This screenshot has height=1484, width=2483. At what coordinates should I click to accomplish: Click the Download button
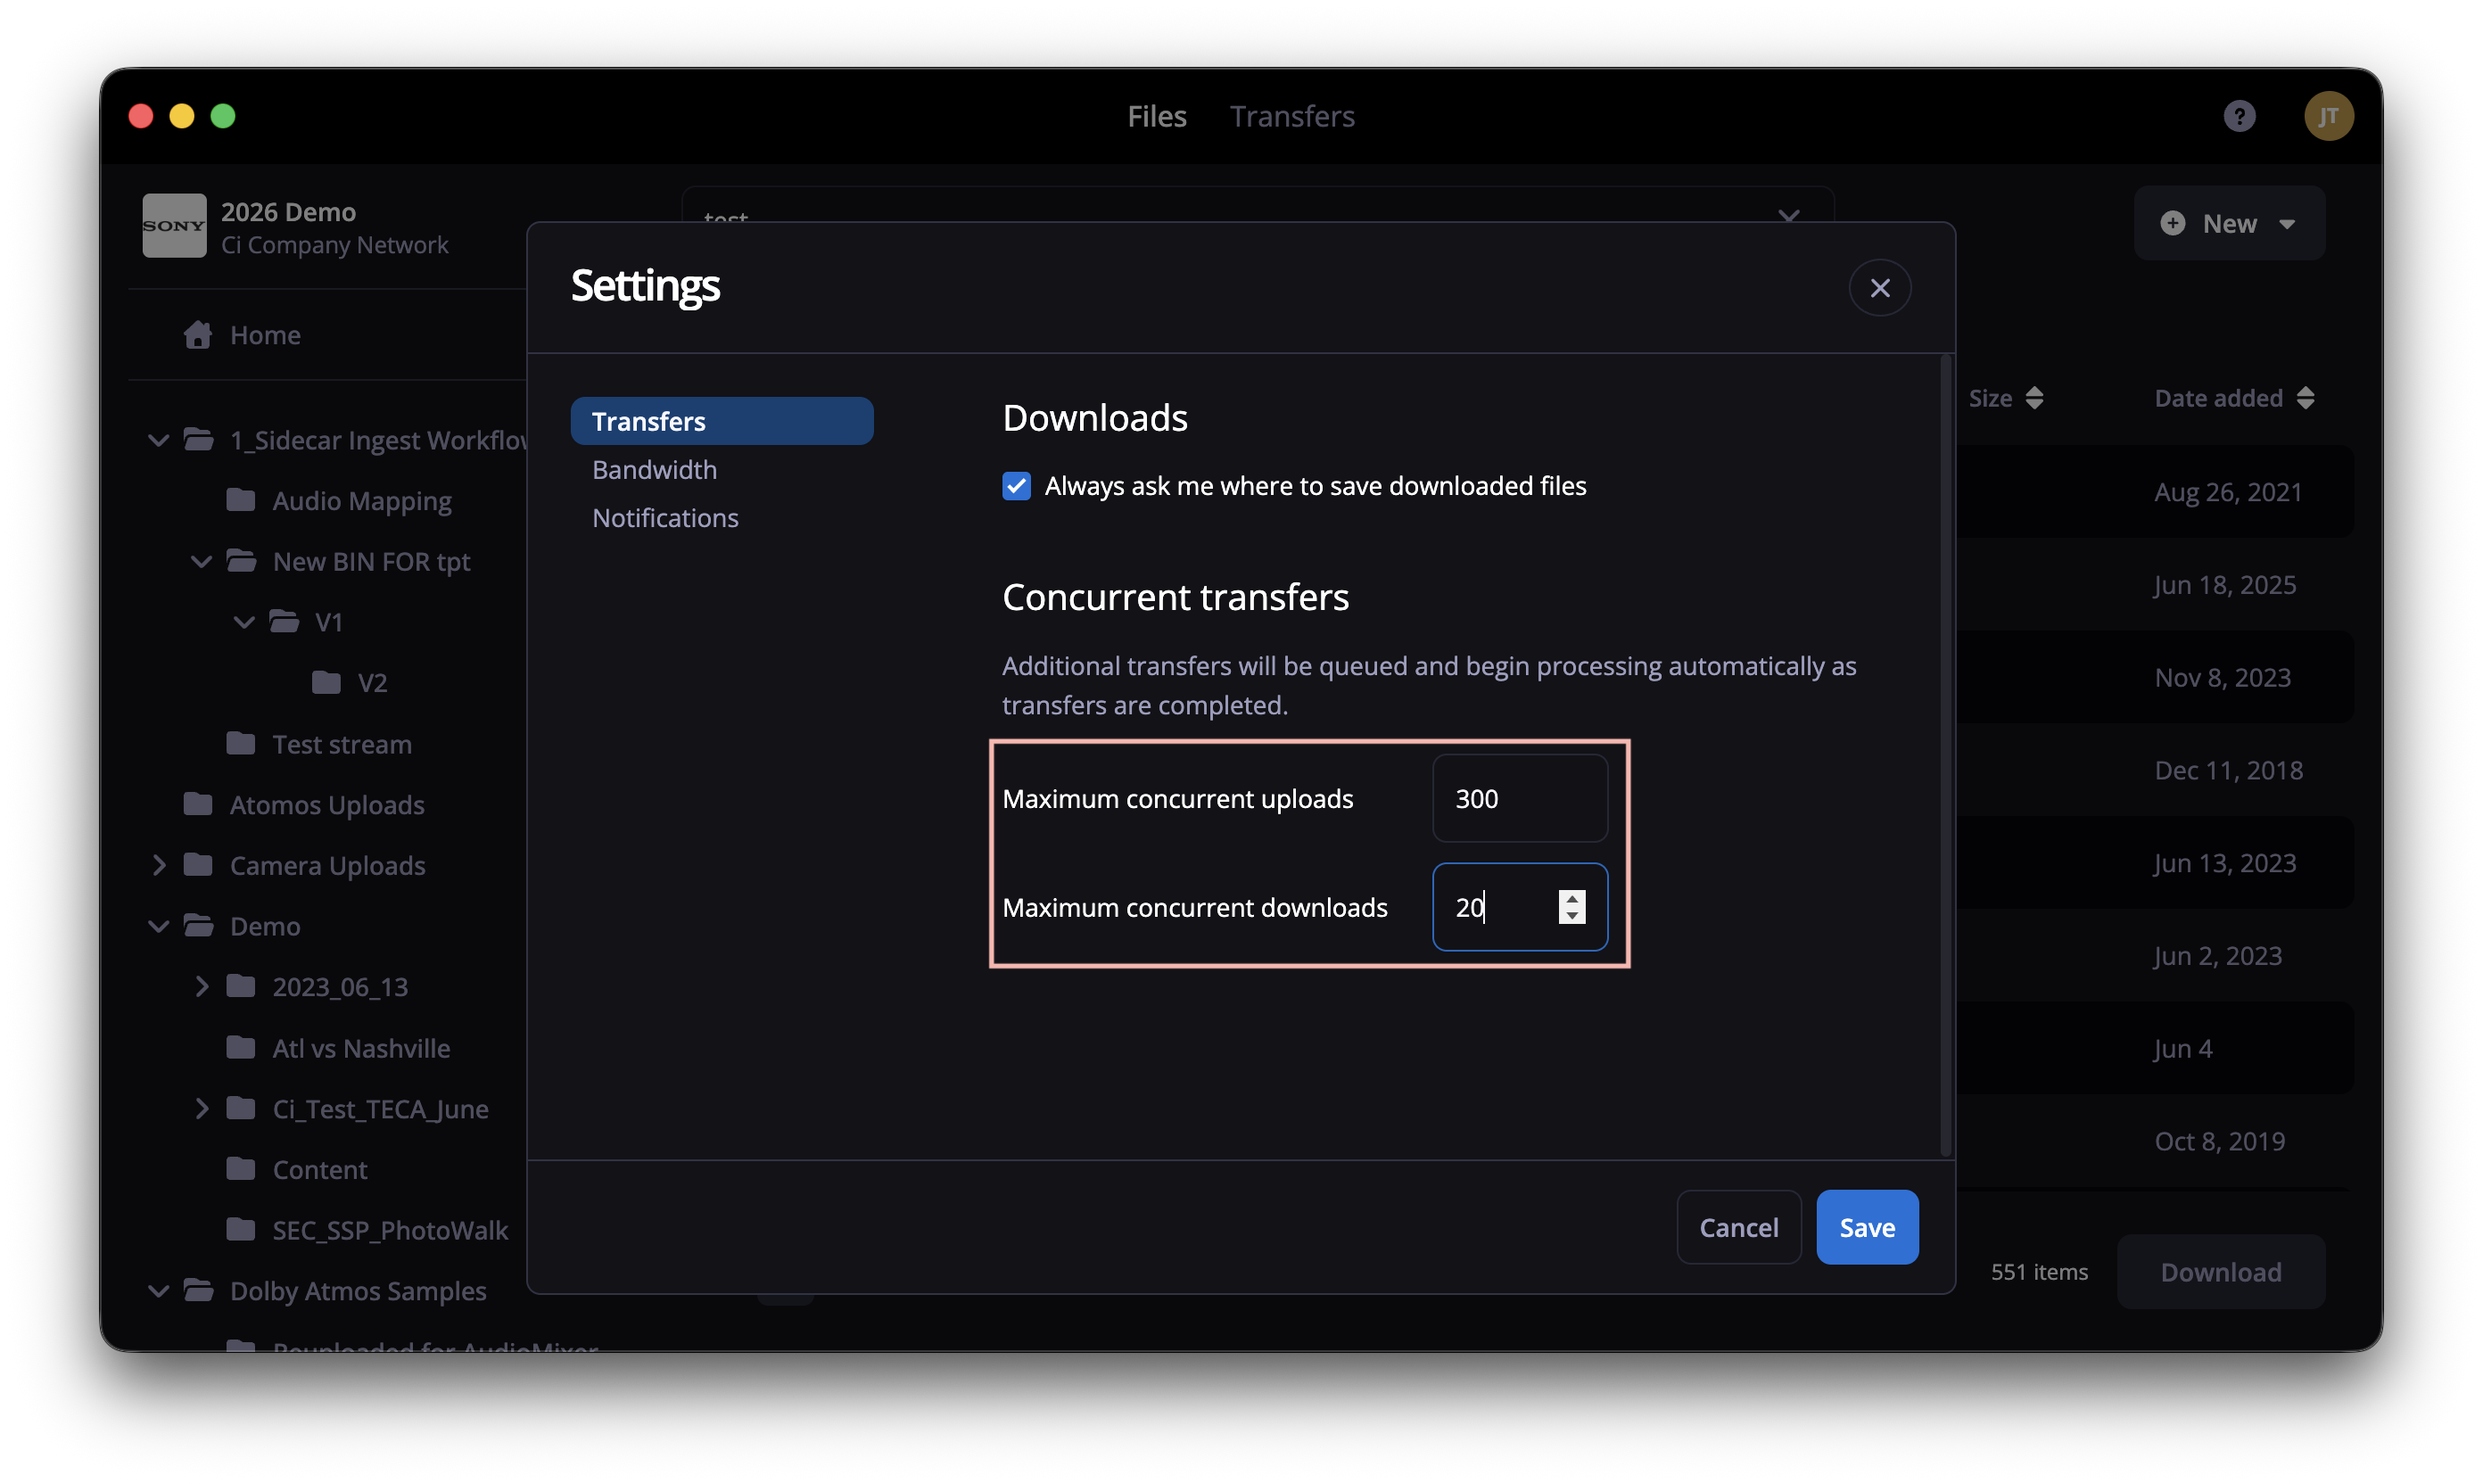[x=2220, y=1271]
